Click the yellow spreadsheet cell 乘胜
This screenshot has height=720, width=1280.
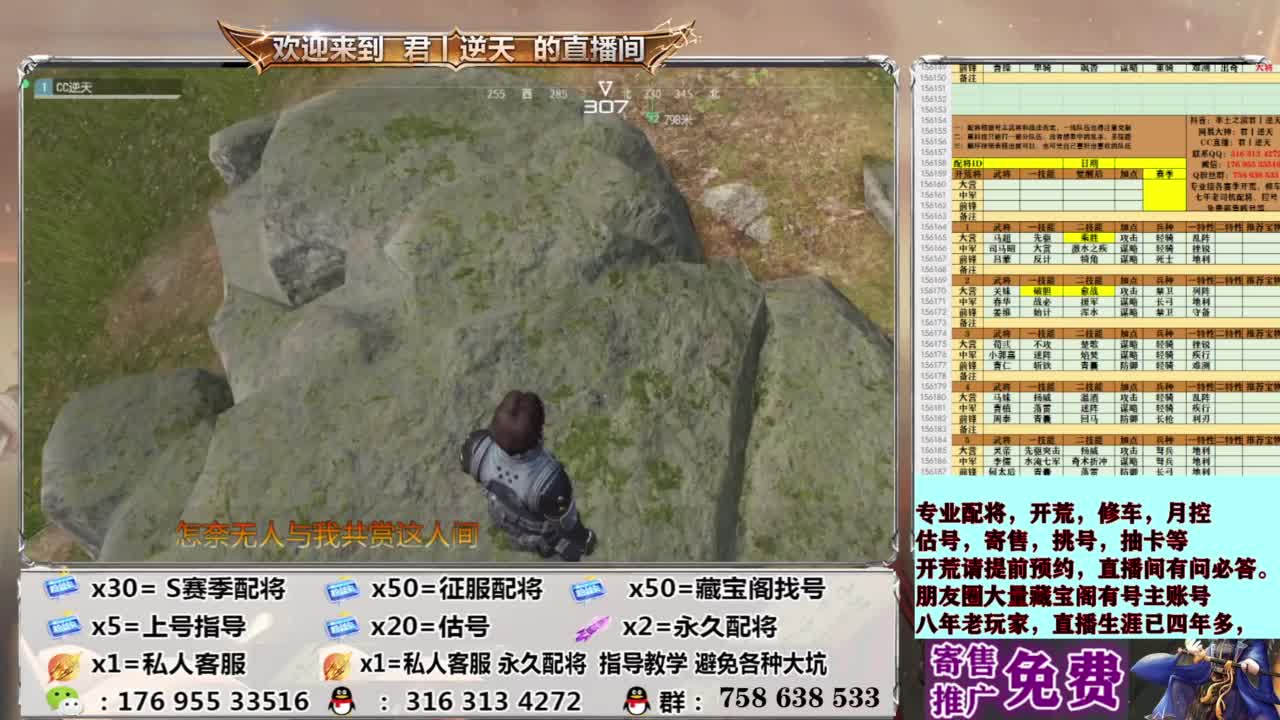1089,238
